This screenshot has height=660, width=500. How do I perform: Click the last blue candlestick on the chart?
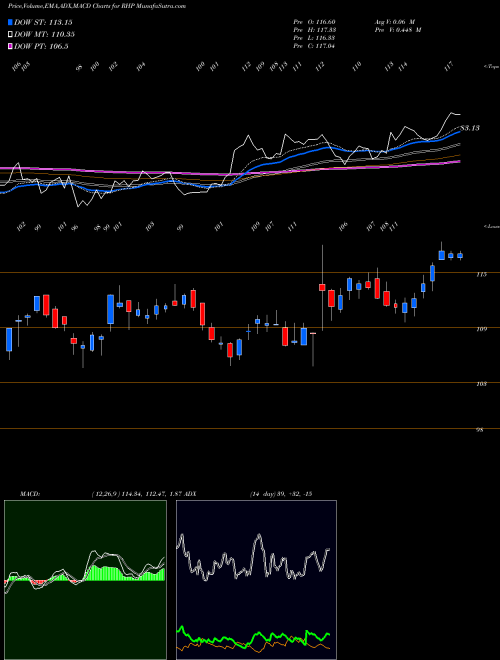[x=460, y=255]
